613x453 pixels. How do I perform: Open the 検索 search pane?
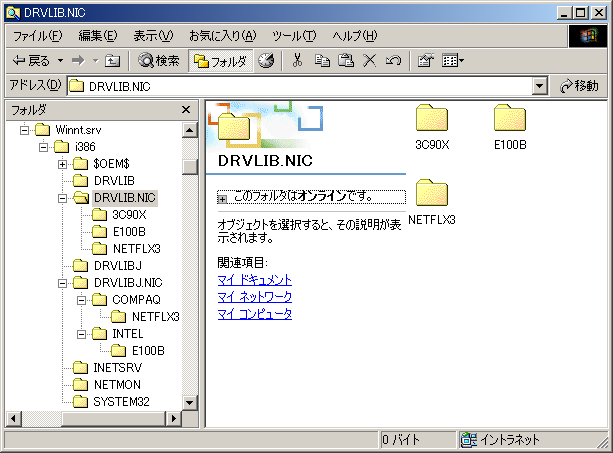(159, 61)
